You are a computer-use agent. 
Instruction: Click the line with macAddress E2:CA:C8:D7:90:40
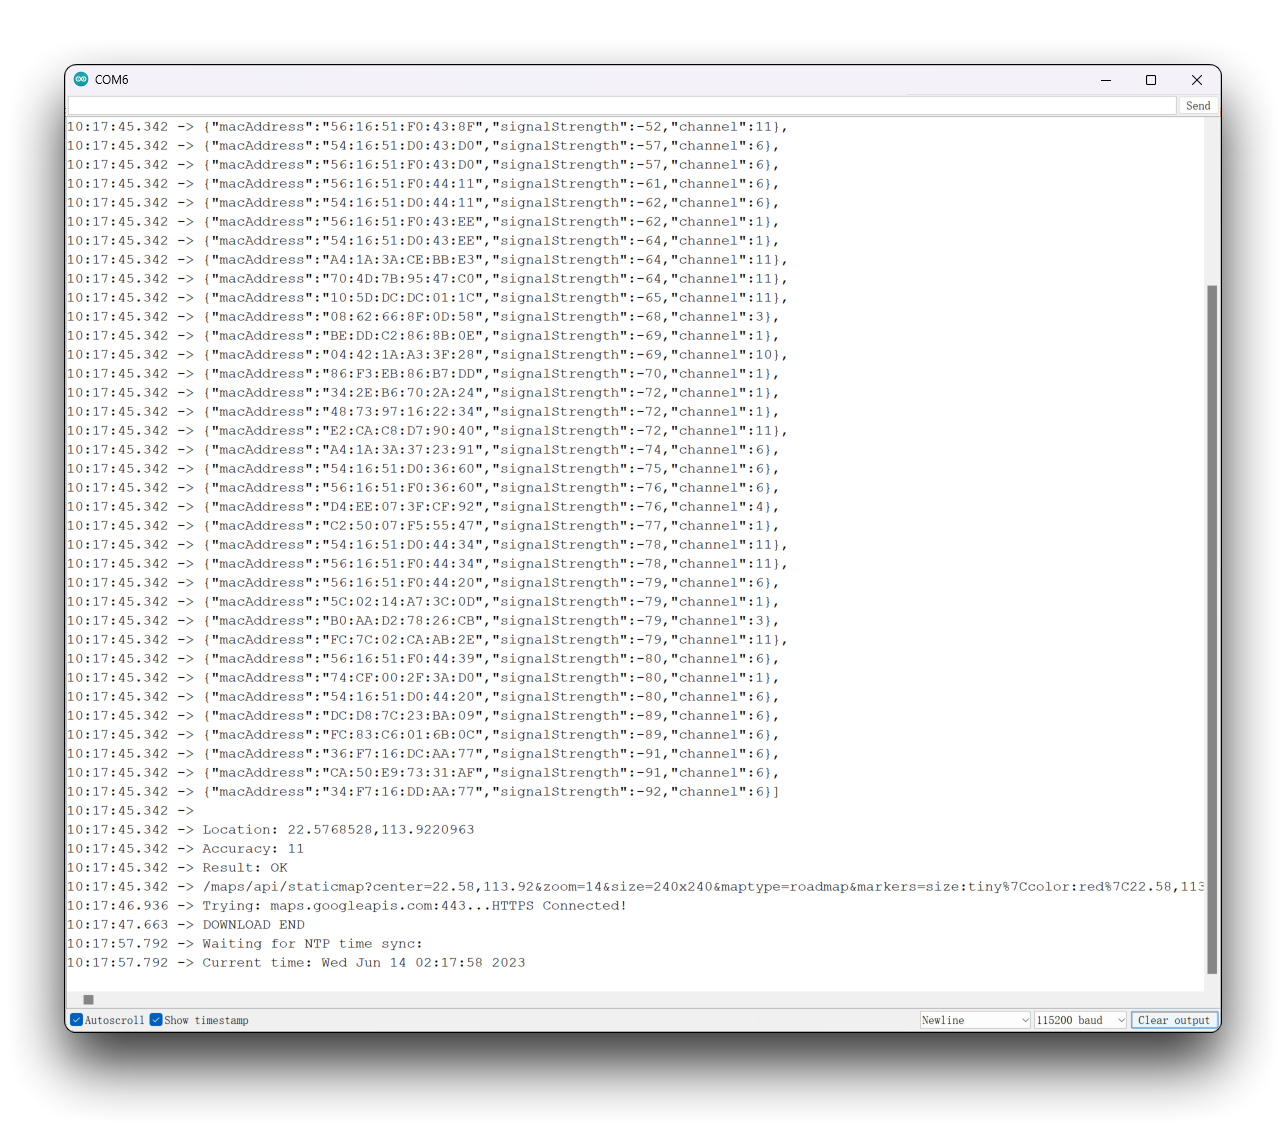427,431
